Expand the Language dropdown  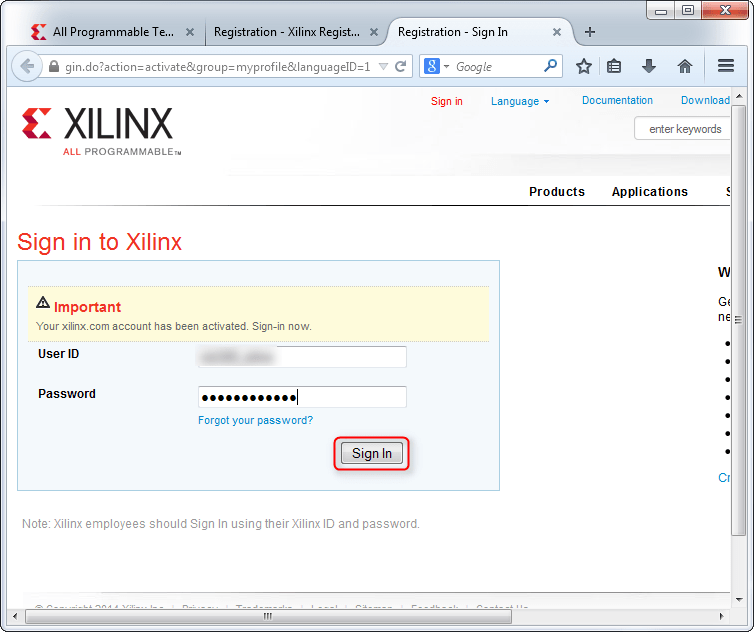point(520,101)
